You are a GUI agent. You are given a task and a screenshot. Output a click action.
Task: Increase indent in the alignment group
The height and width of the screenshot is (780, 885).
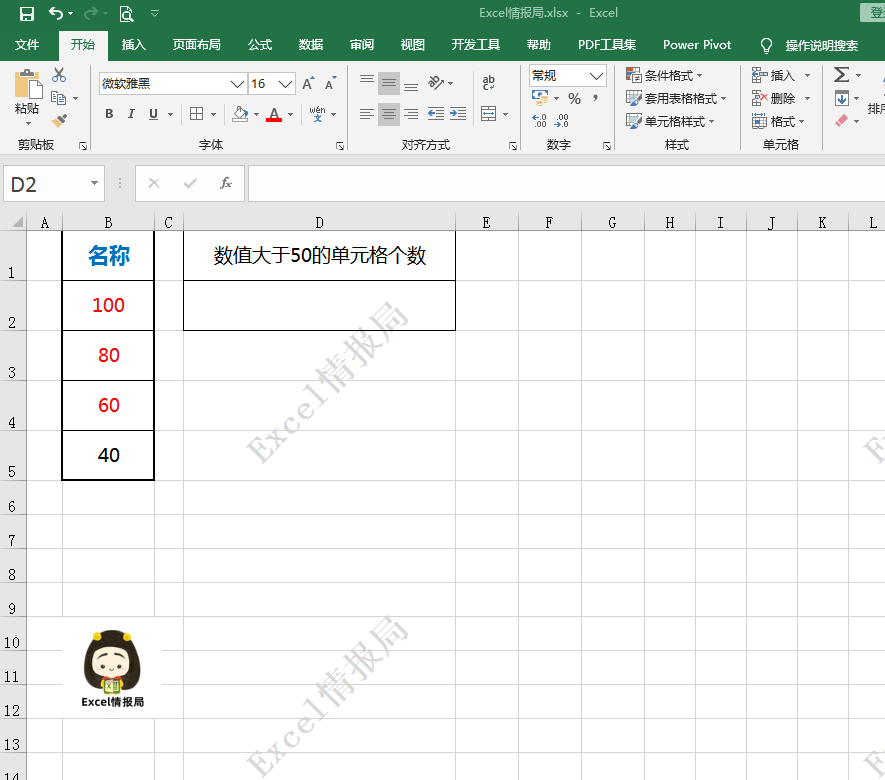(x=458, y=114)
